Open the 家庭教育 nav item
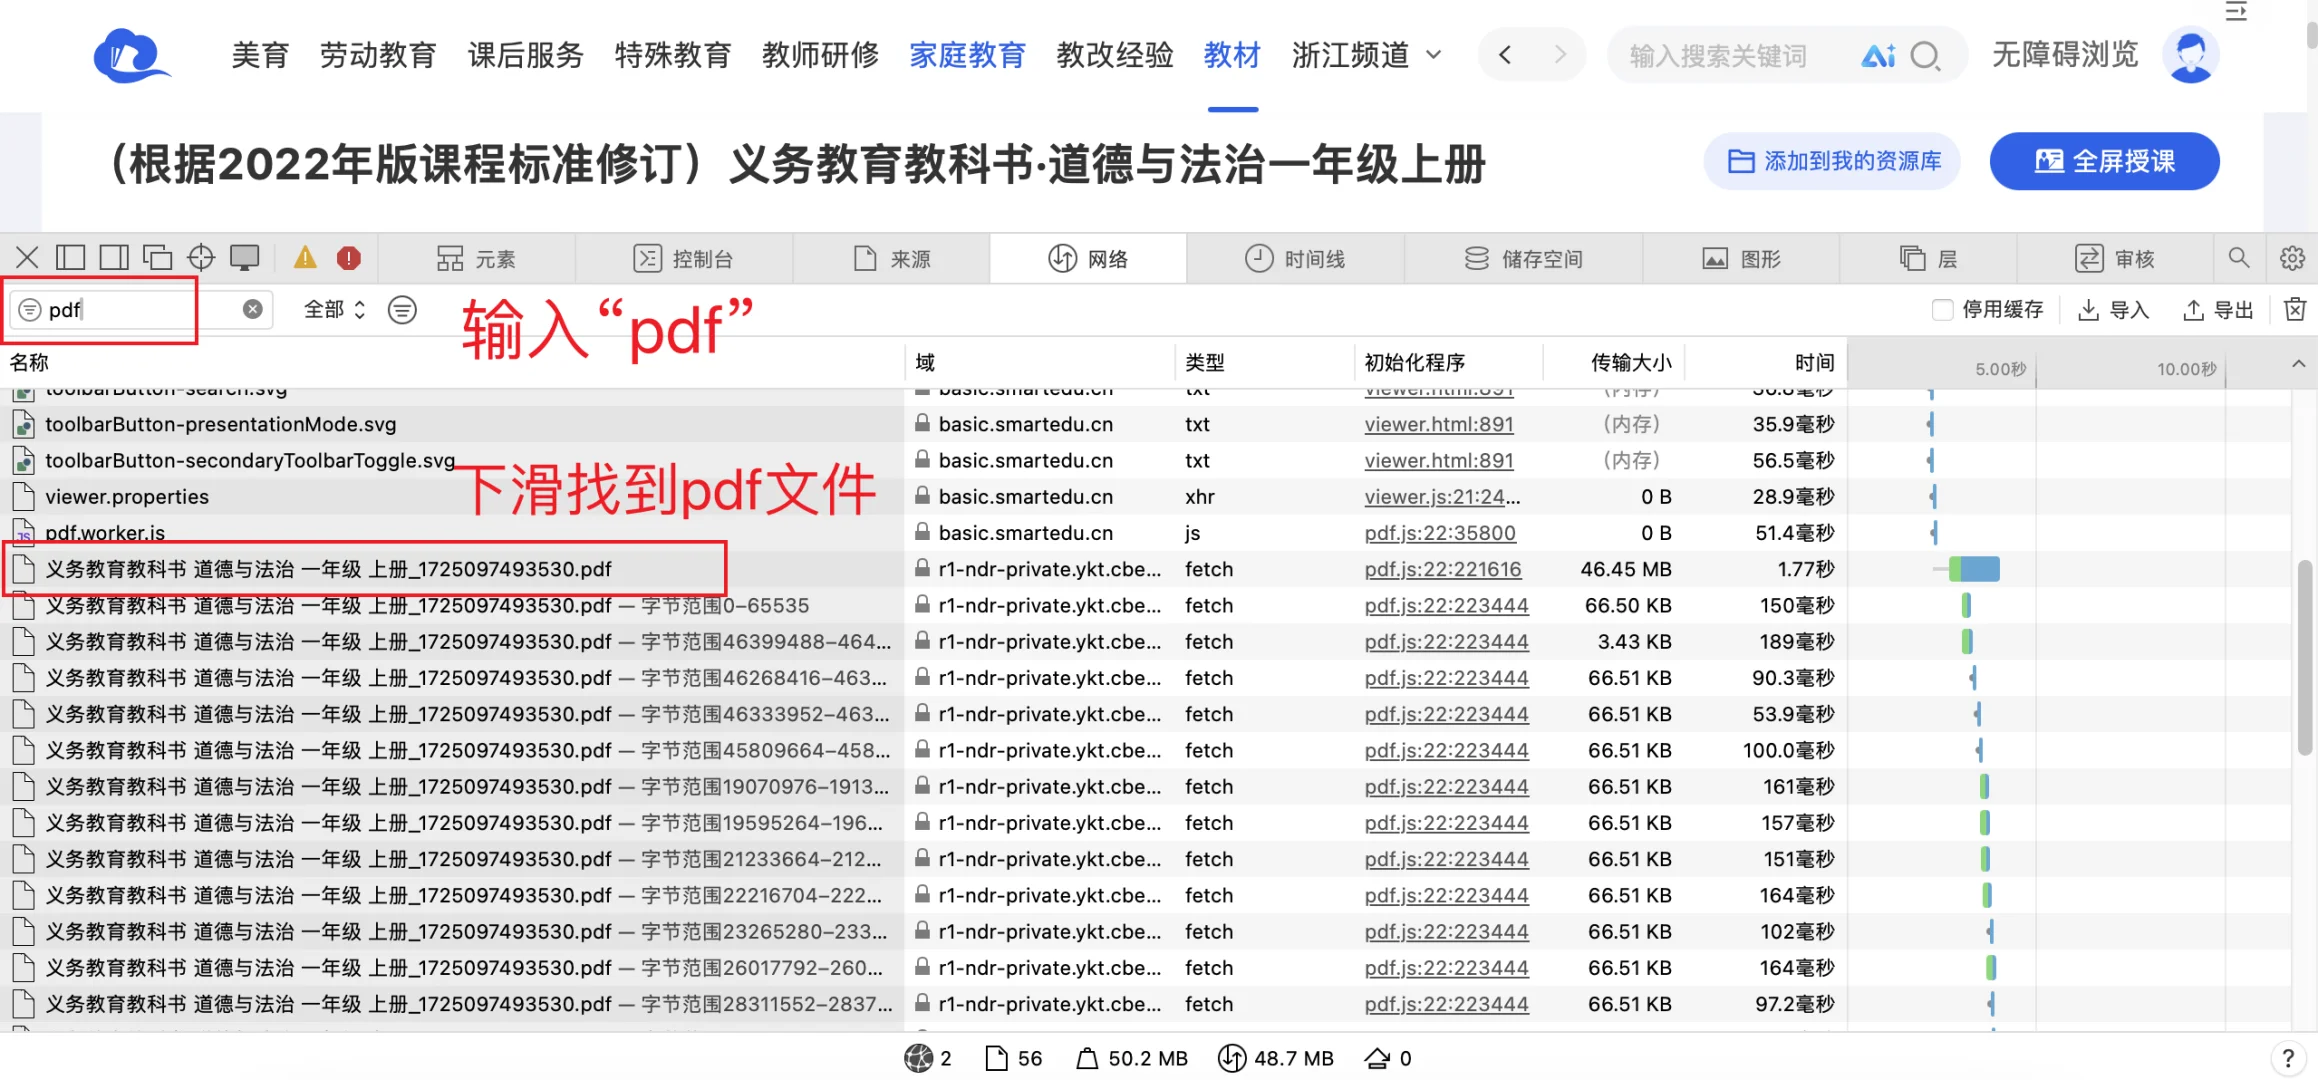Screen dimensions: 2318x1080 point(967,55)
